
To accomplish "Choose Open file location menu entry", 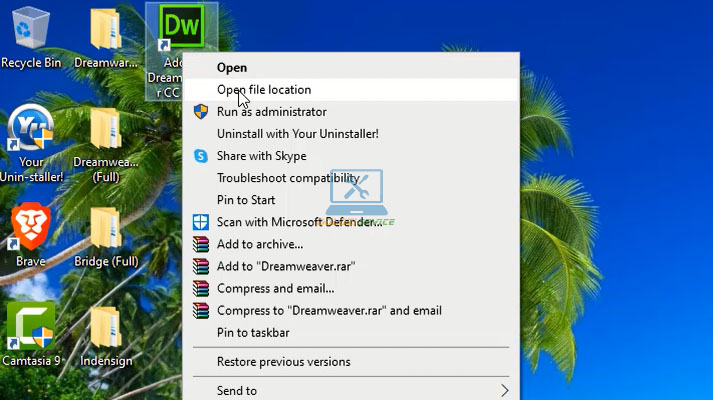I will click(x=264, y=90).
